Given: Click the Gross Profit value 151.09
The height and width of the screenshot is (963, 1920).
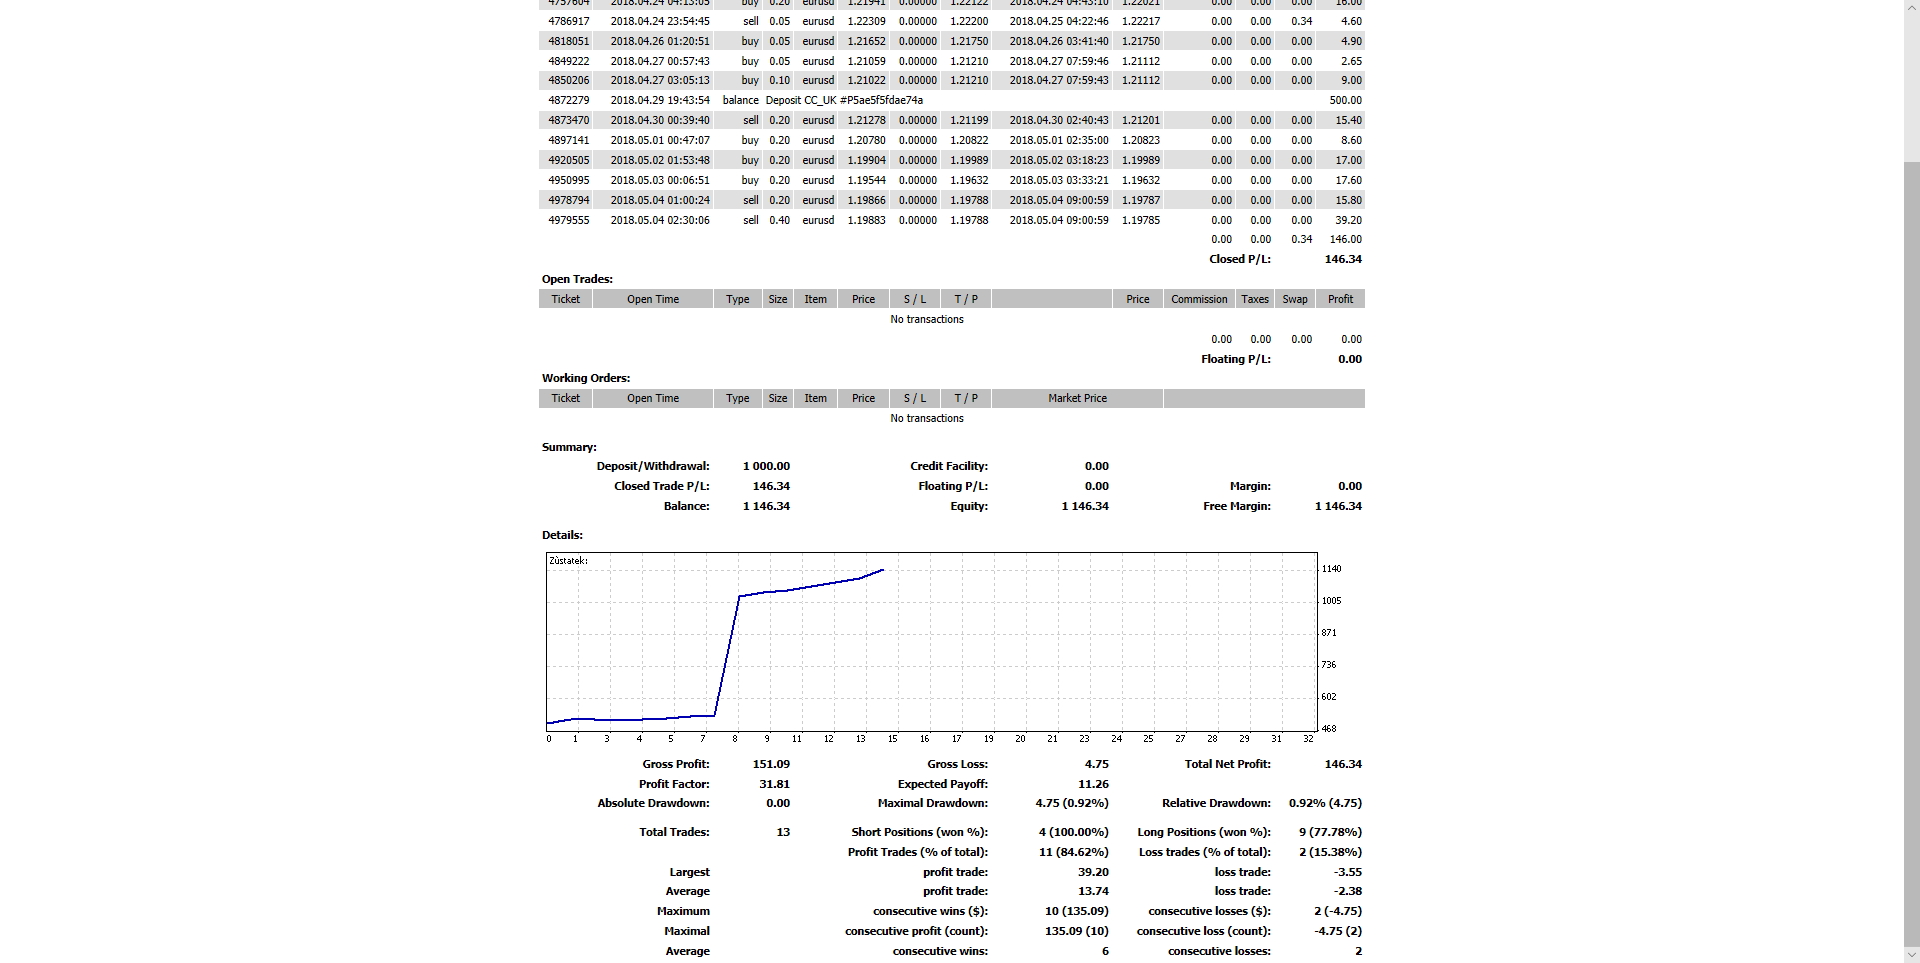Looking at the screenshot, I should point(771,764).
